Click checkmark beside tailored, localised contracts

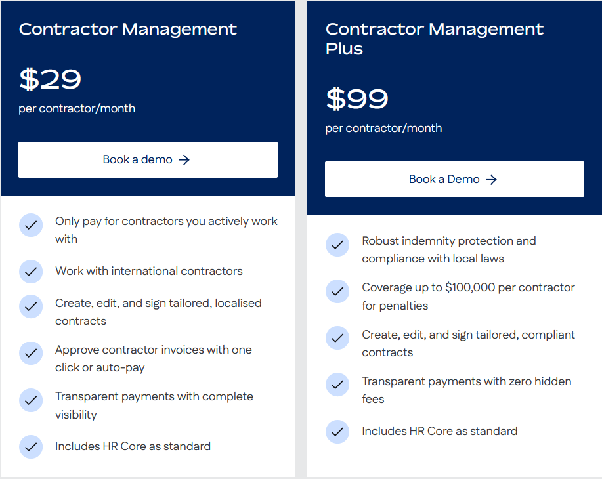coord(31,306)
